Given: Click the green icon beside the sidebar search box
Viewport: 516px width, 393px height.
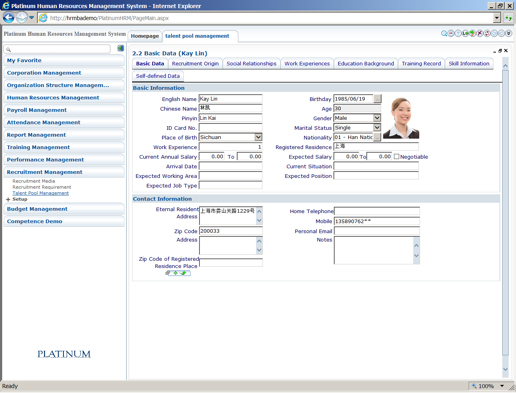Looking at the screenshot, I should (x=120, y=48).
